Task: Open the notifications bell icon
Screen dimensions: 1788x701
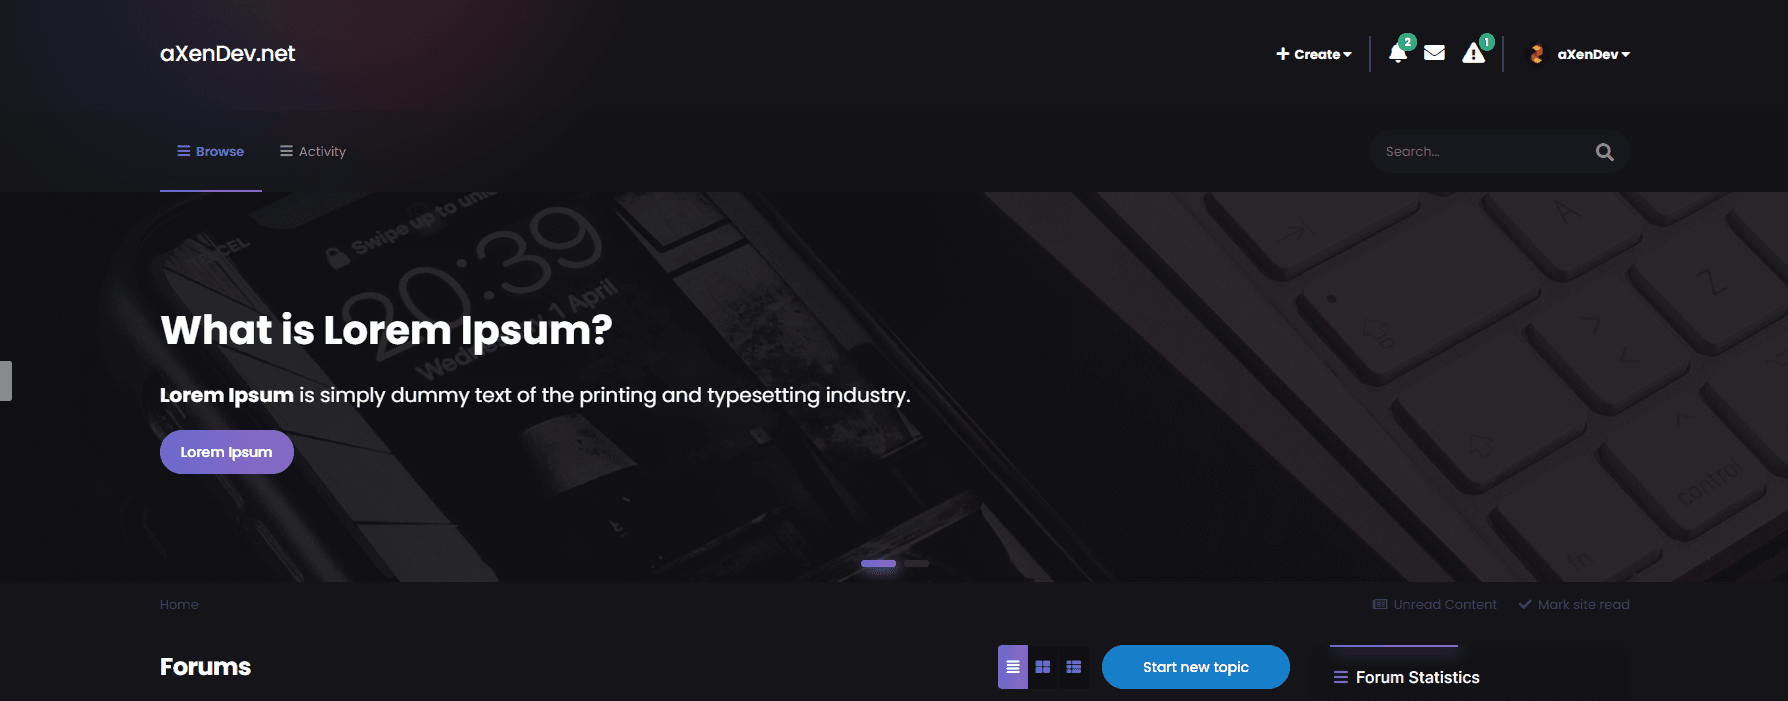Action: coord(1397,54)
